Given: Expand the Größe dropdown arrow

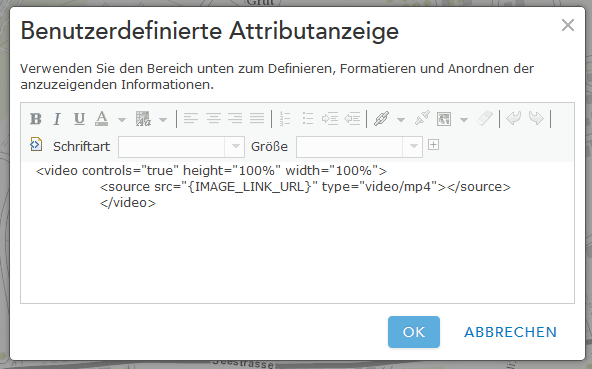Looking at the screenshot, I should tap(413, 147).
